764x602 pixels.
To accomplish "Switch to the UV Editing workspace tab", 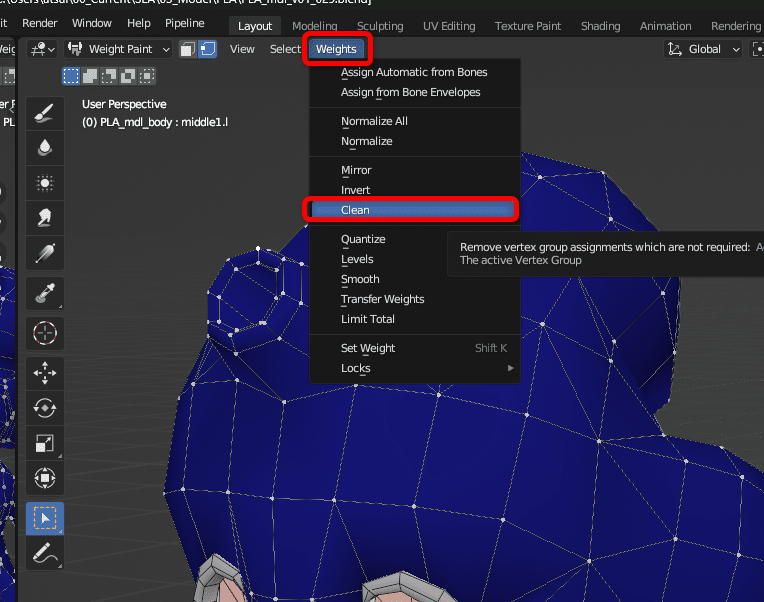I will pos(449,26).
